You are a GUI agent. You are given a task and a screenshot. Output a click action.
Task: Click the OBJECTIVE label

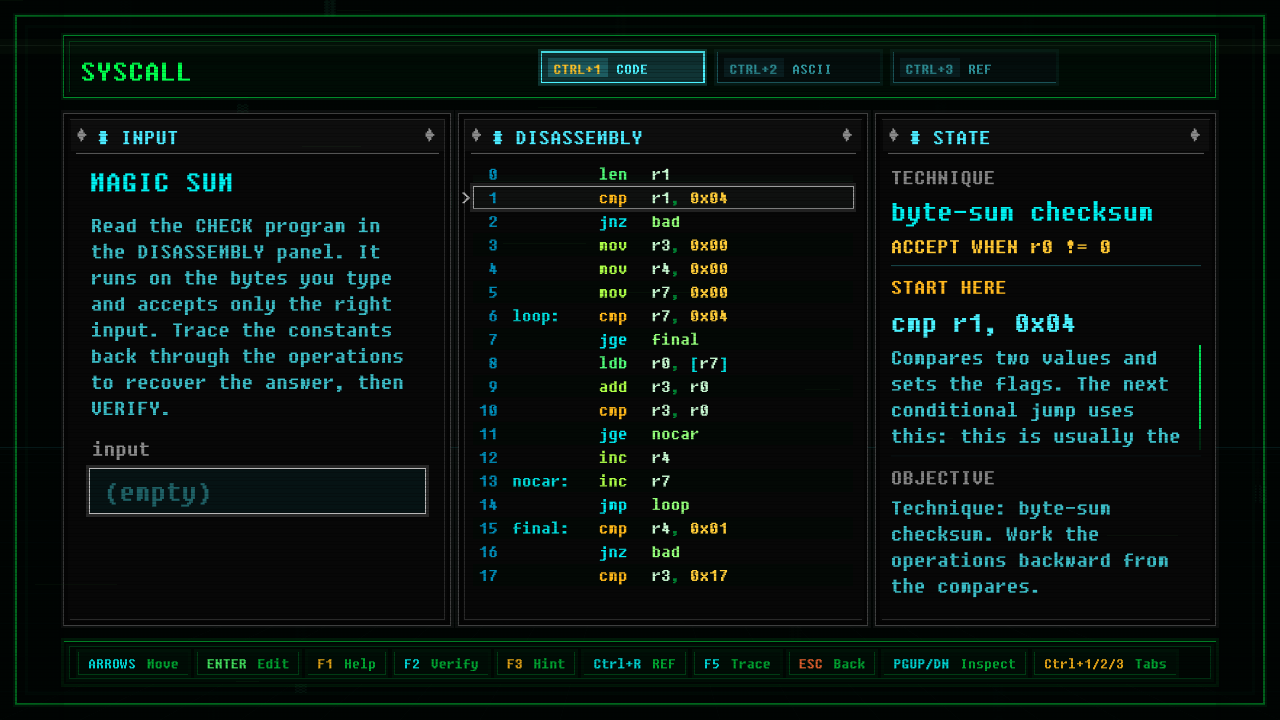[943, 478]
